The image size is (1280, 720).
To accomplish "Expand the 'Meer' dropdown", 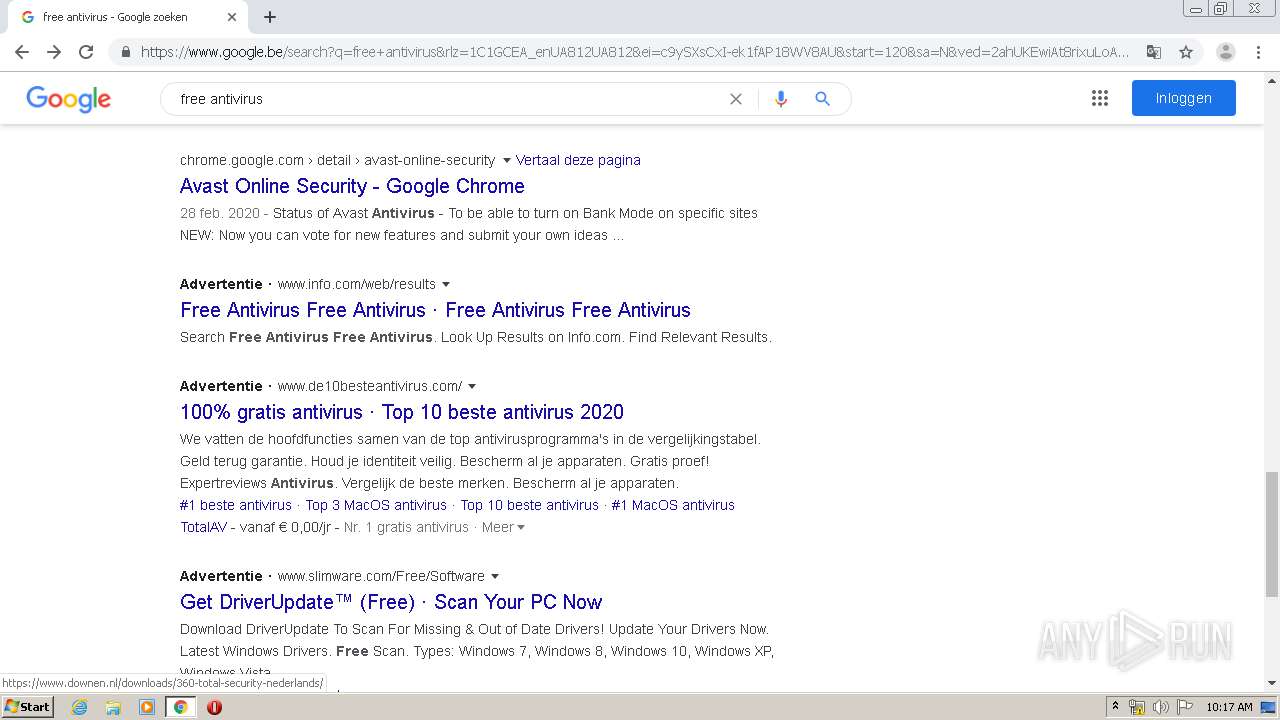I will (x=503, y=527).
